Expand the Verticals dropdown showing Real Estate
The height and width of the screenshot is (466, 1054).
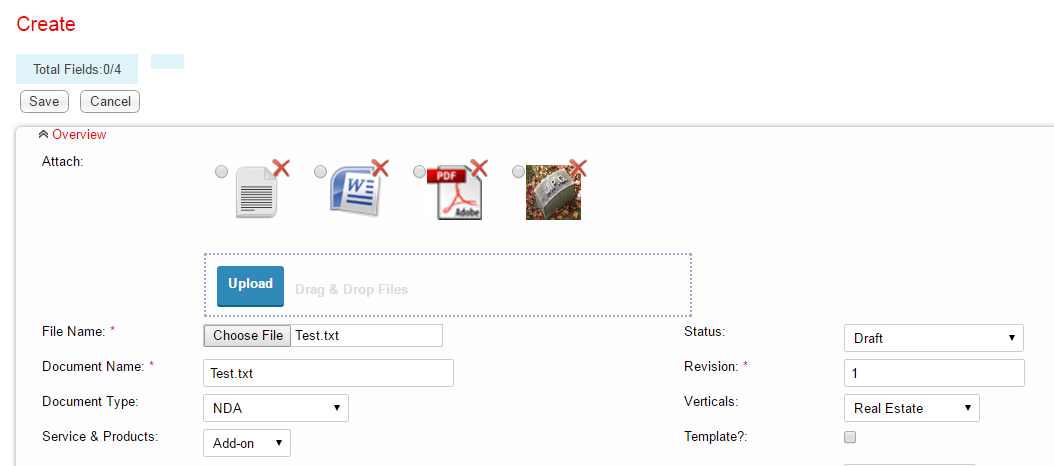point(911,408)
